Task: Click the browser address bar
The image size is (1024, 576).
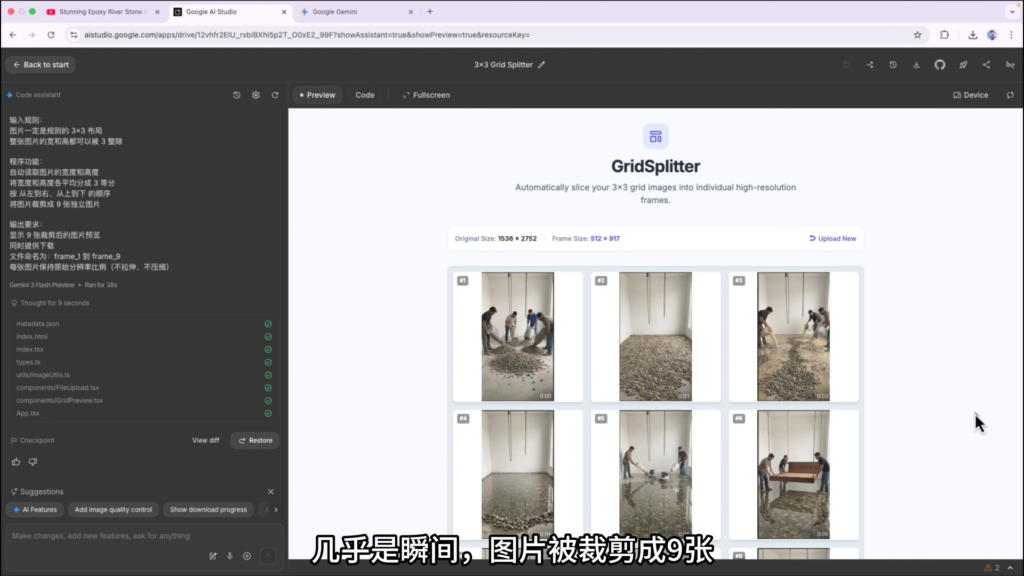Action: [x=490, y=35]
